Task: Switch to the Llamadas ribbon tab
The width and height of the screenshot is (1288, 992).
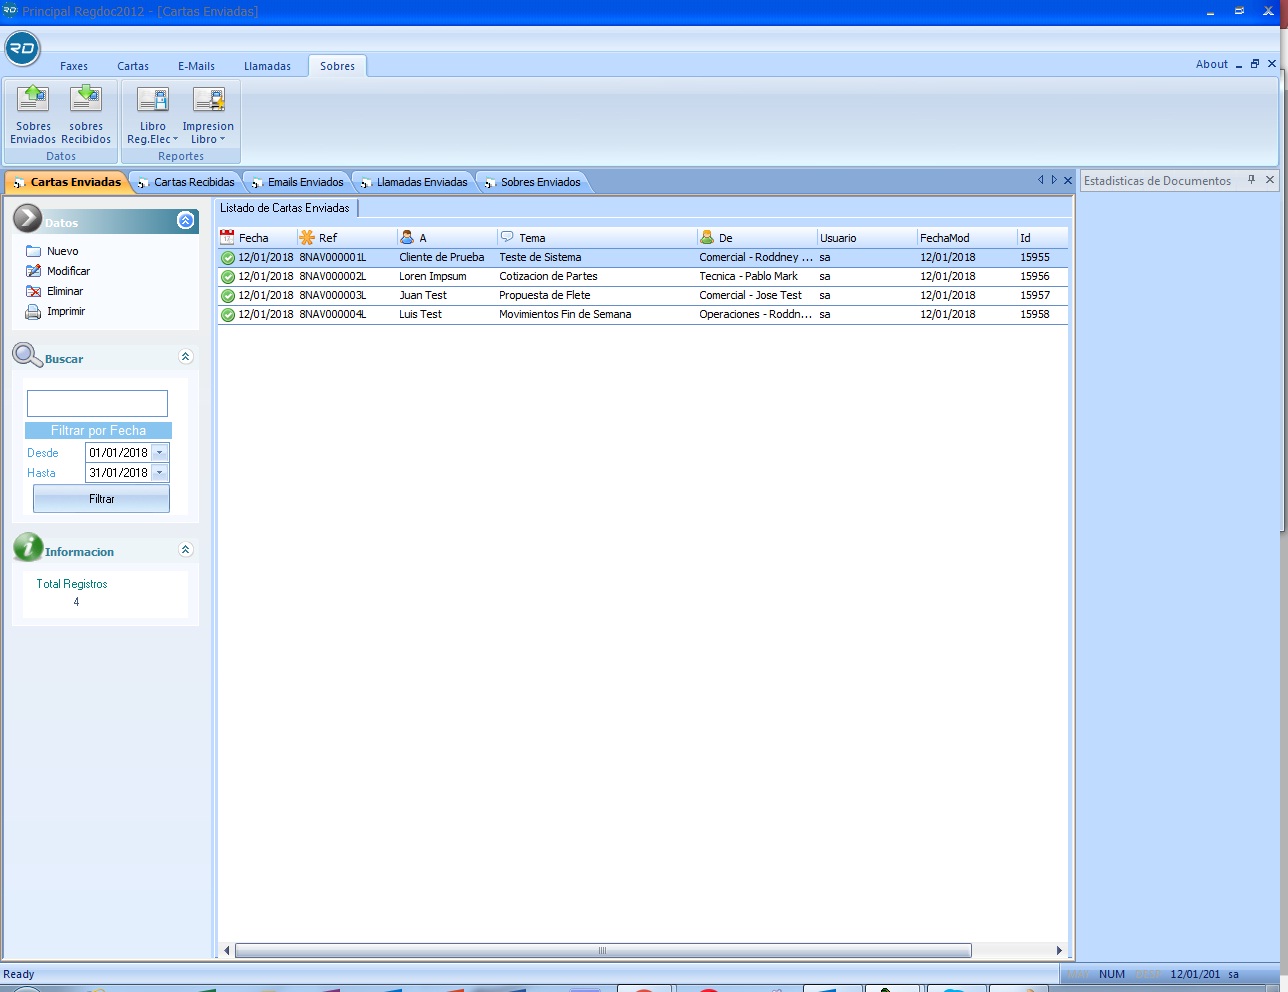Action: (267, 66)
